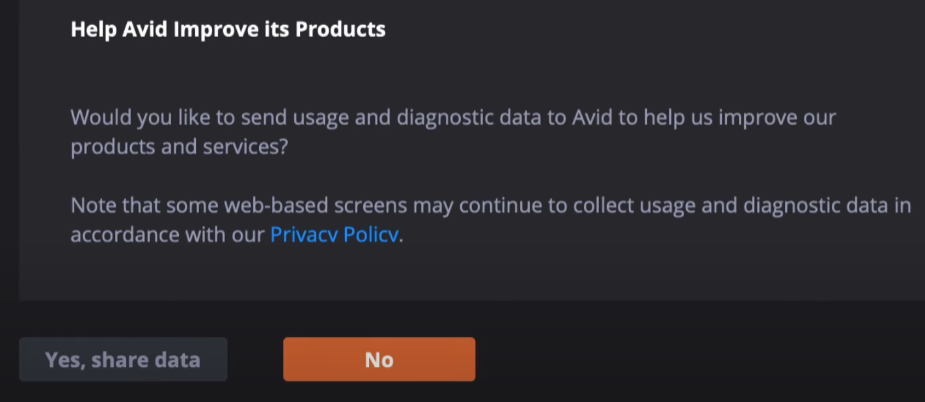Open the Privacy Policy link
925x402 pixels.
(335, 236)
